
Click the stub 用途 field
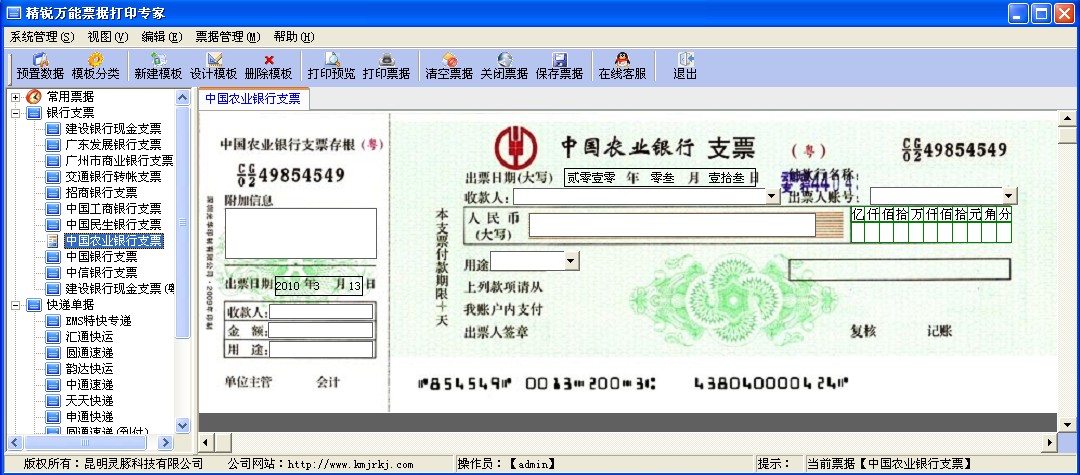321,349
